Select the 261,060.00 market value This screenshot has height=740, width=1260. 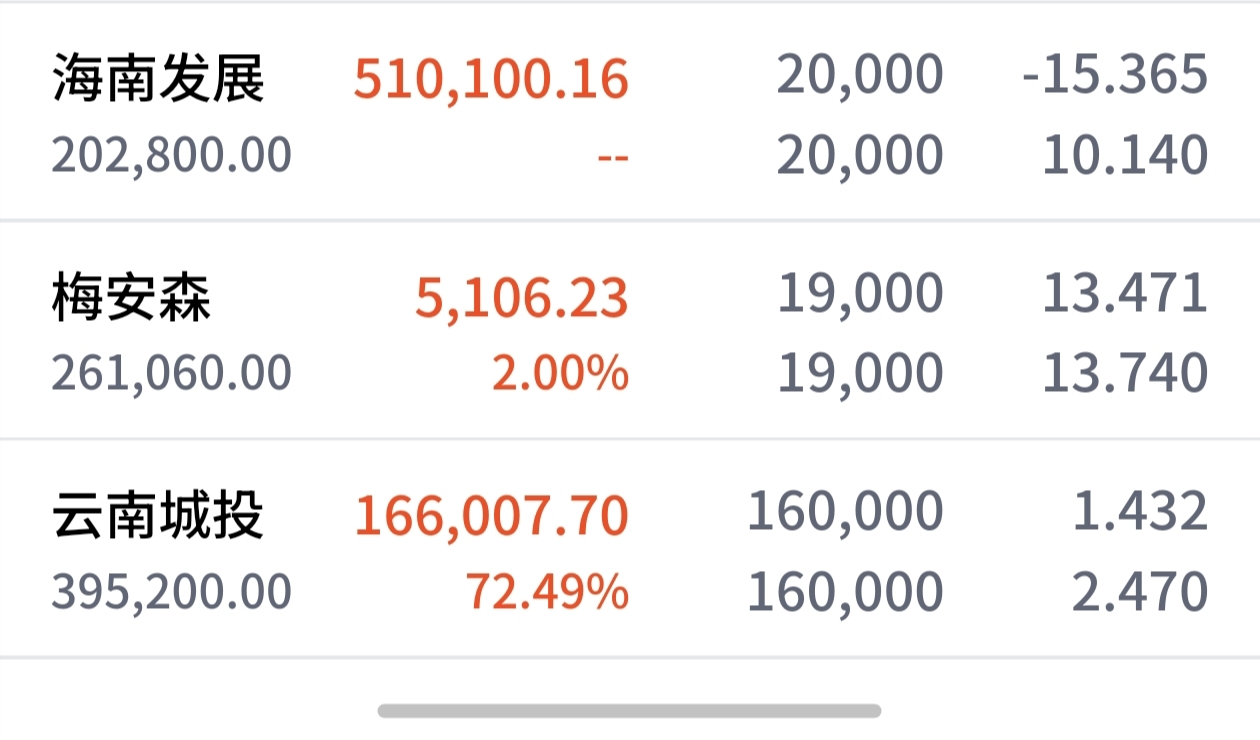point(172,374)
